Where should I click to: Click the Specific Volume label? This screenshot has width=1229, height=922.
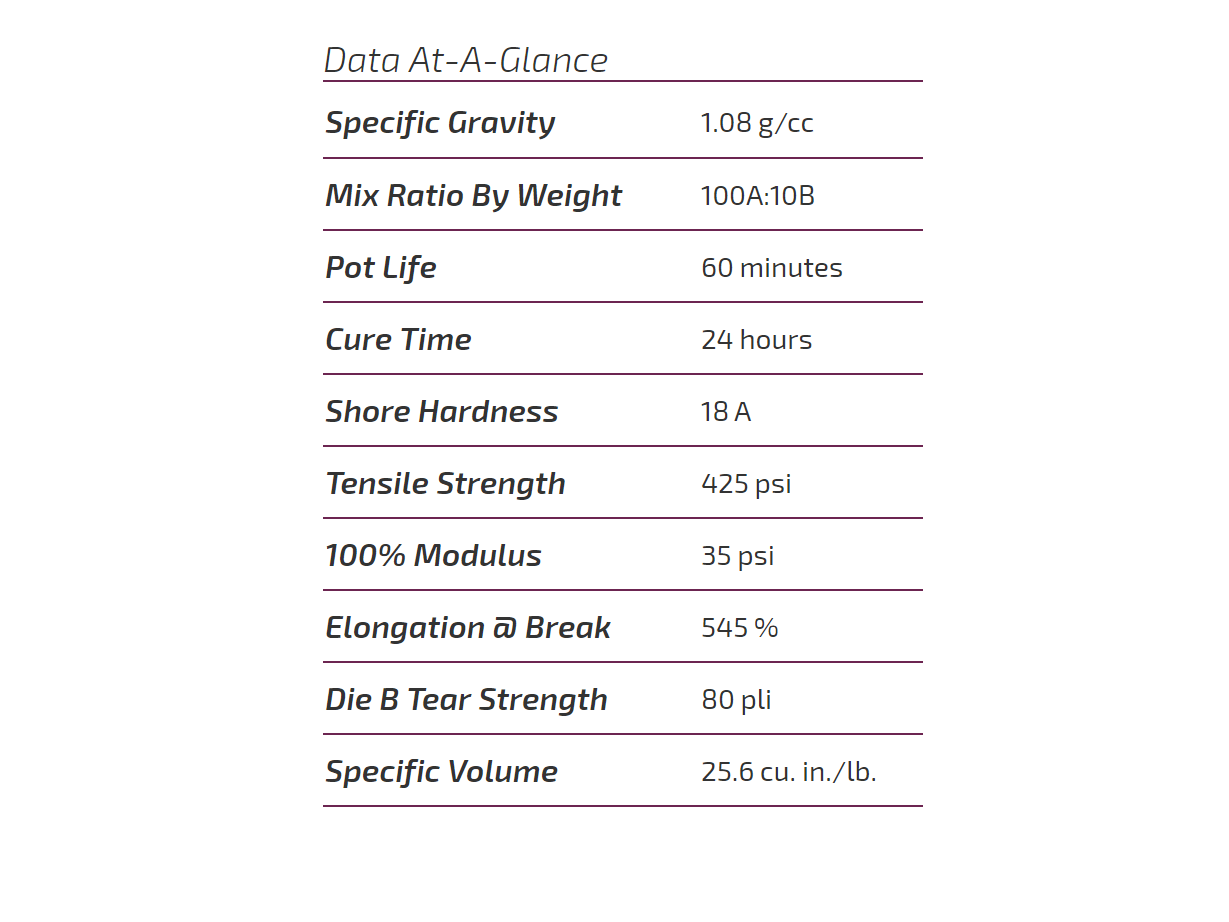[441, 772]
